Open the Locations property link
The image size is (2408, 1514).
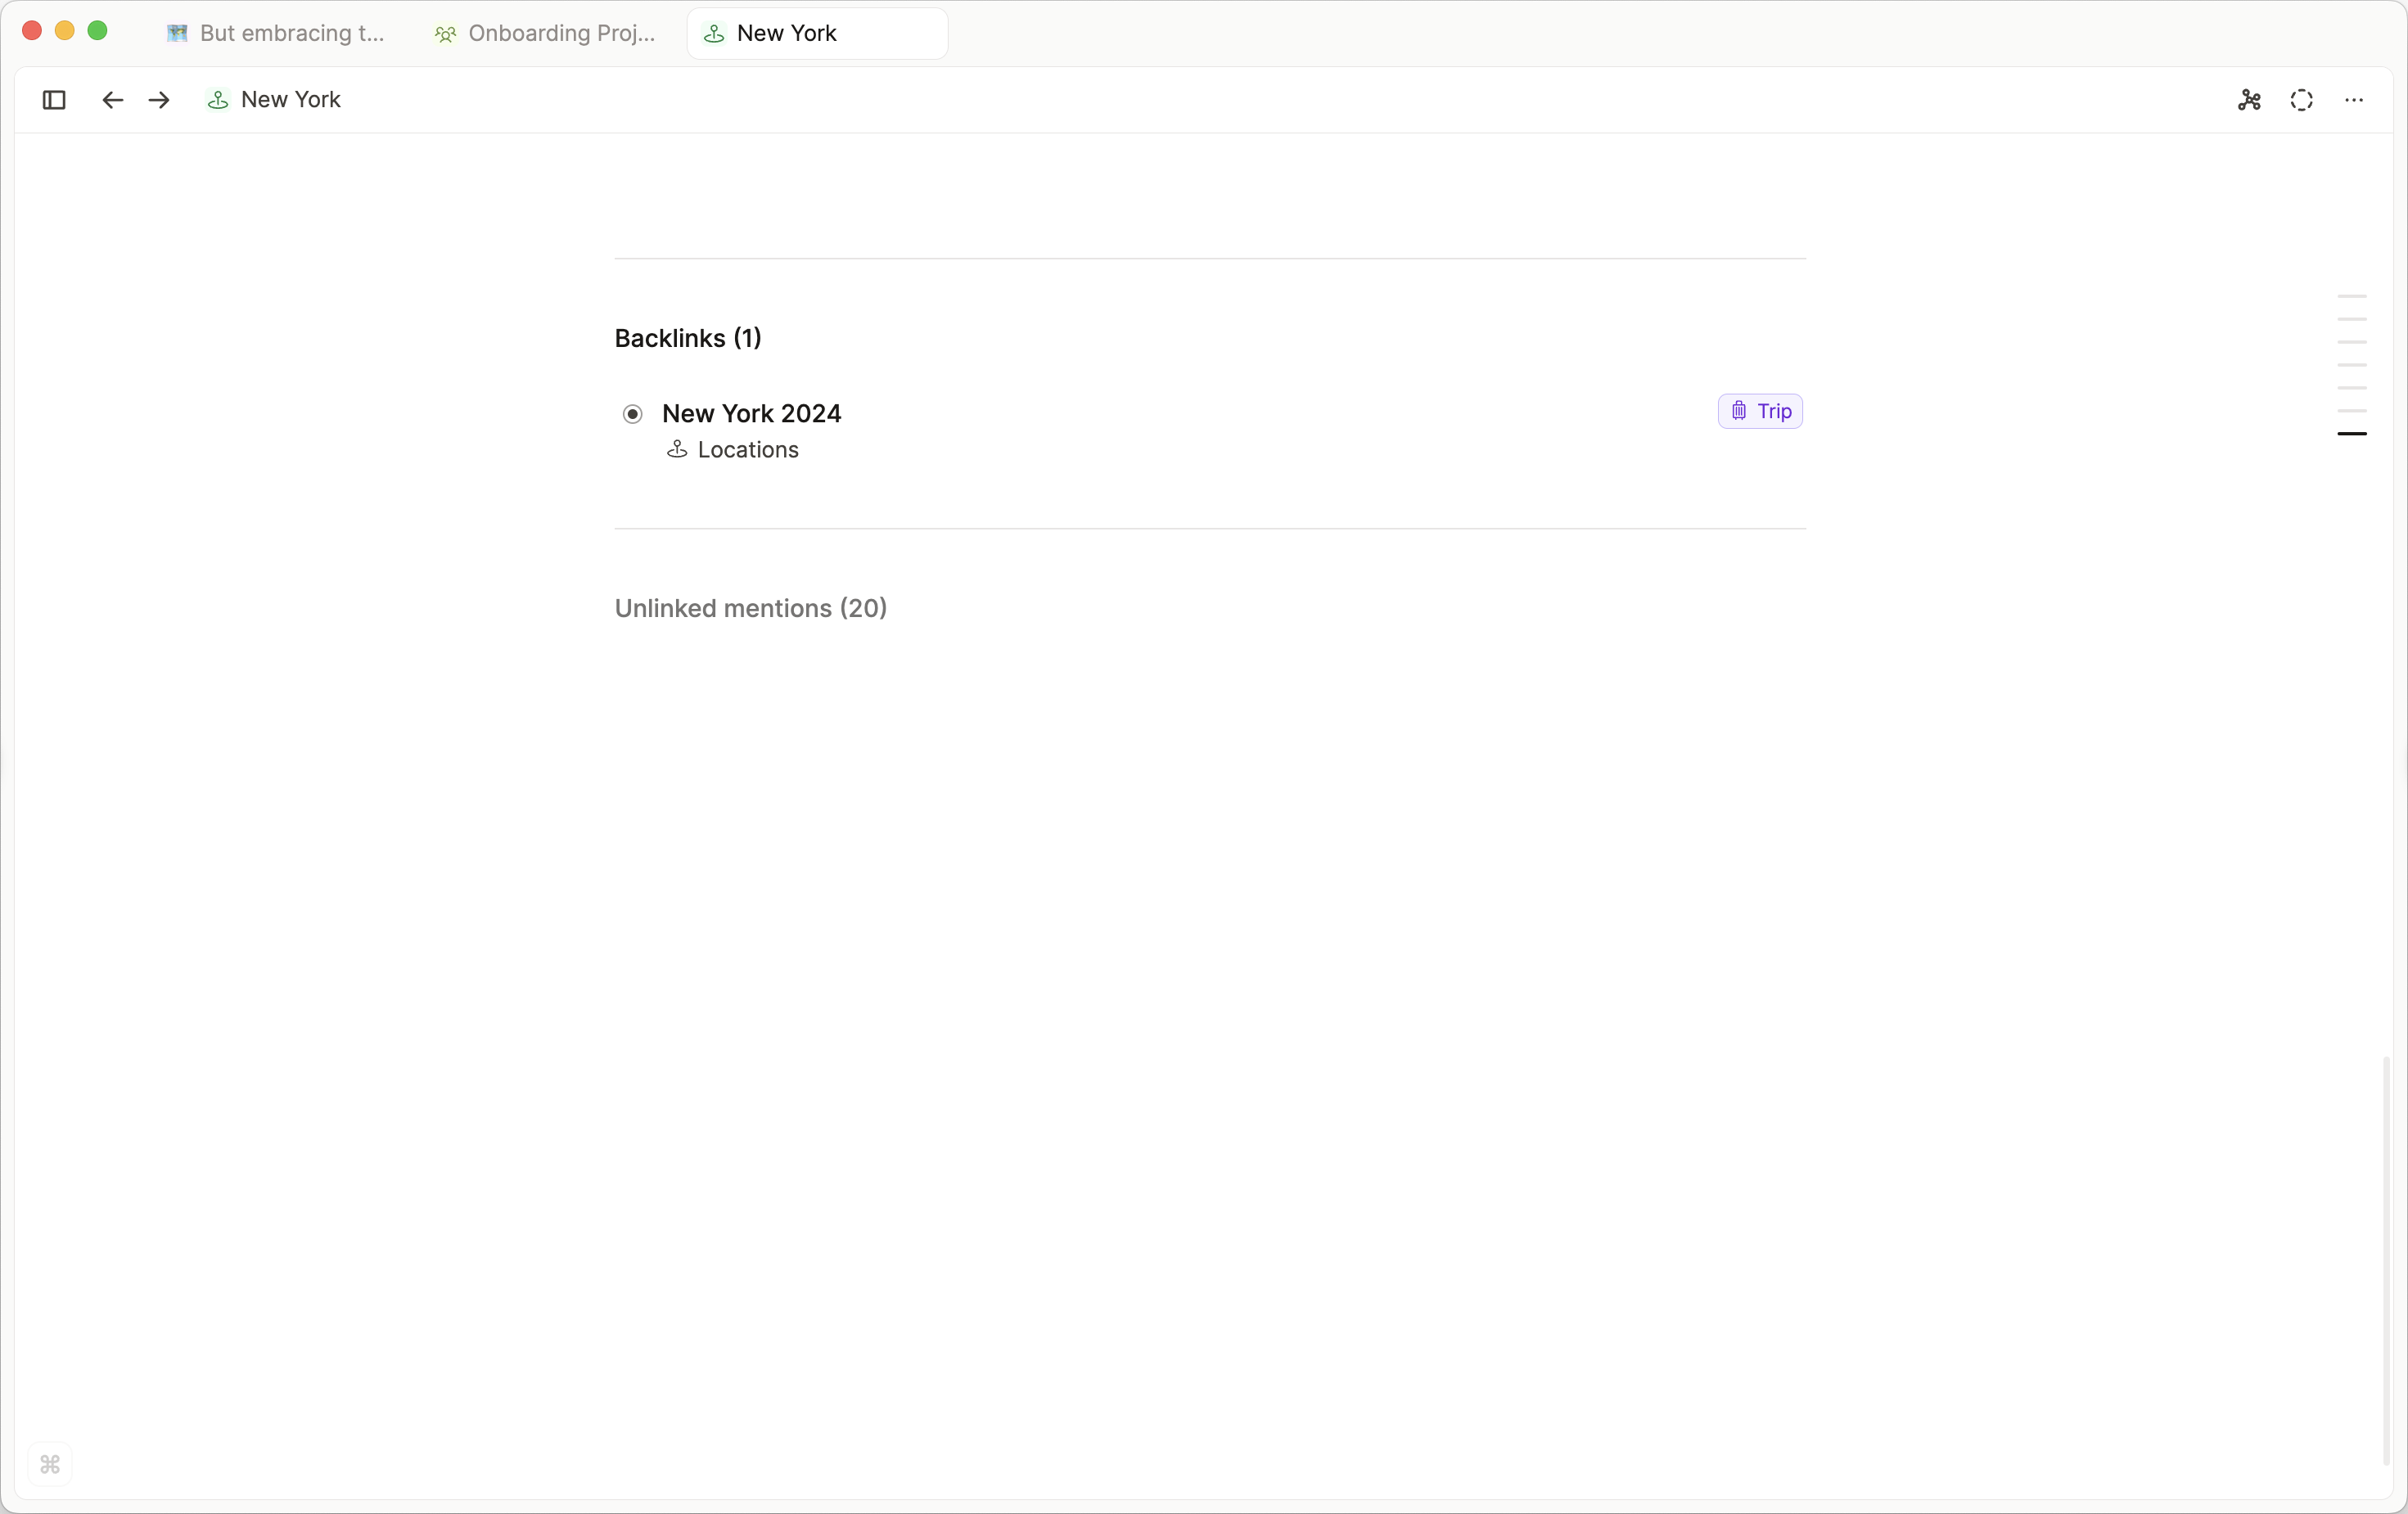tap(748, 450)
